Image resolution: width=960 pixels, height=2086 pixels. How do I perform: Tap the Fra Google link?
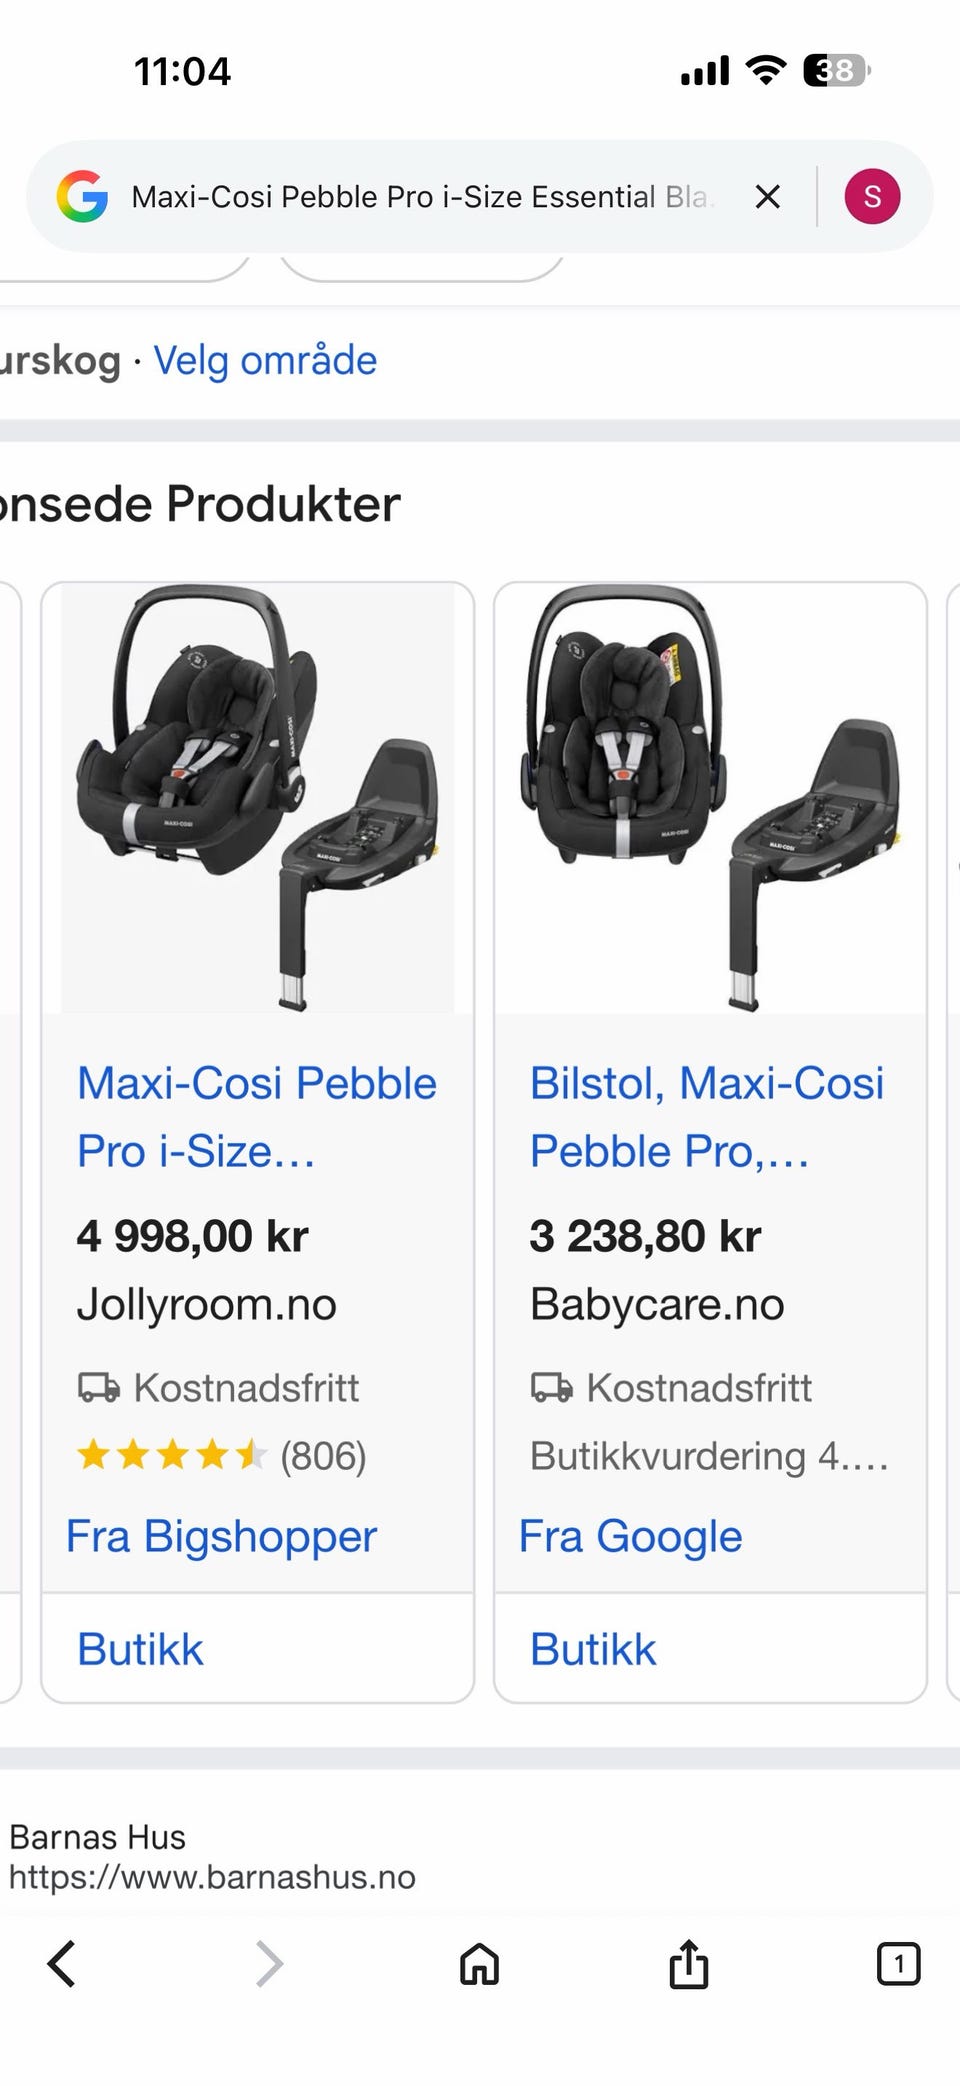tap(630, 1536)
